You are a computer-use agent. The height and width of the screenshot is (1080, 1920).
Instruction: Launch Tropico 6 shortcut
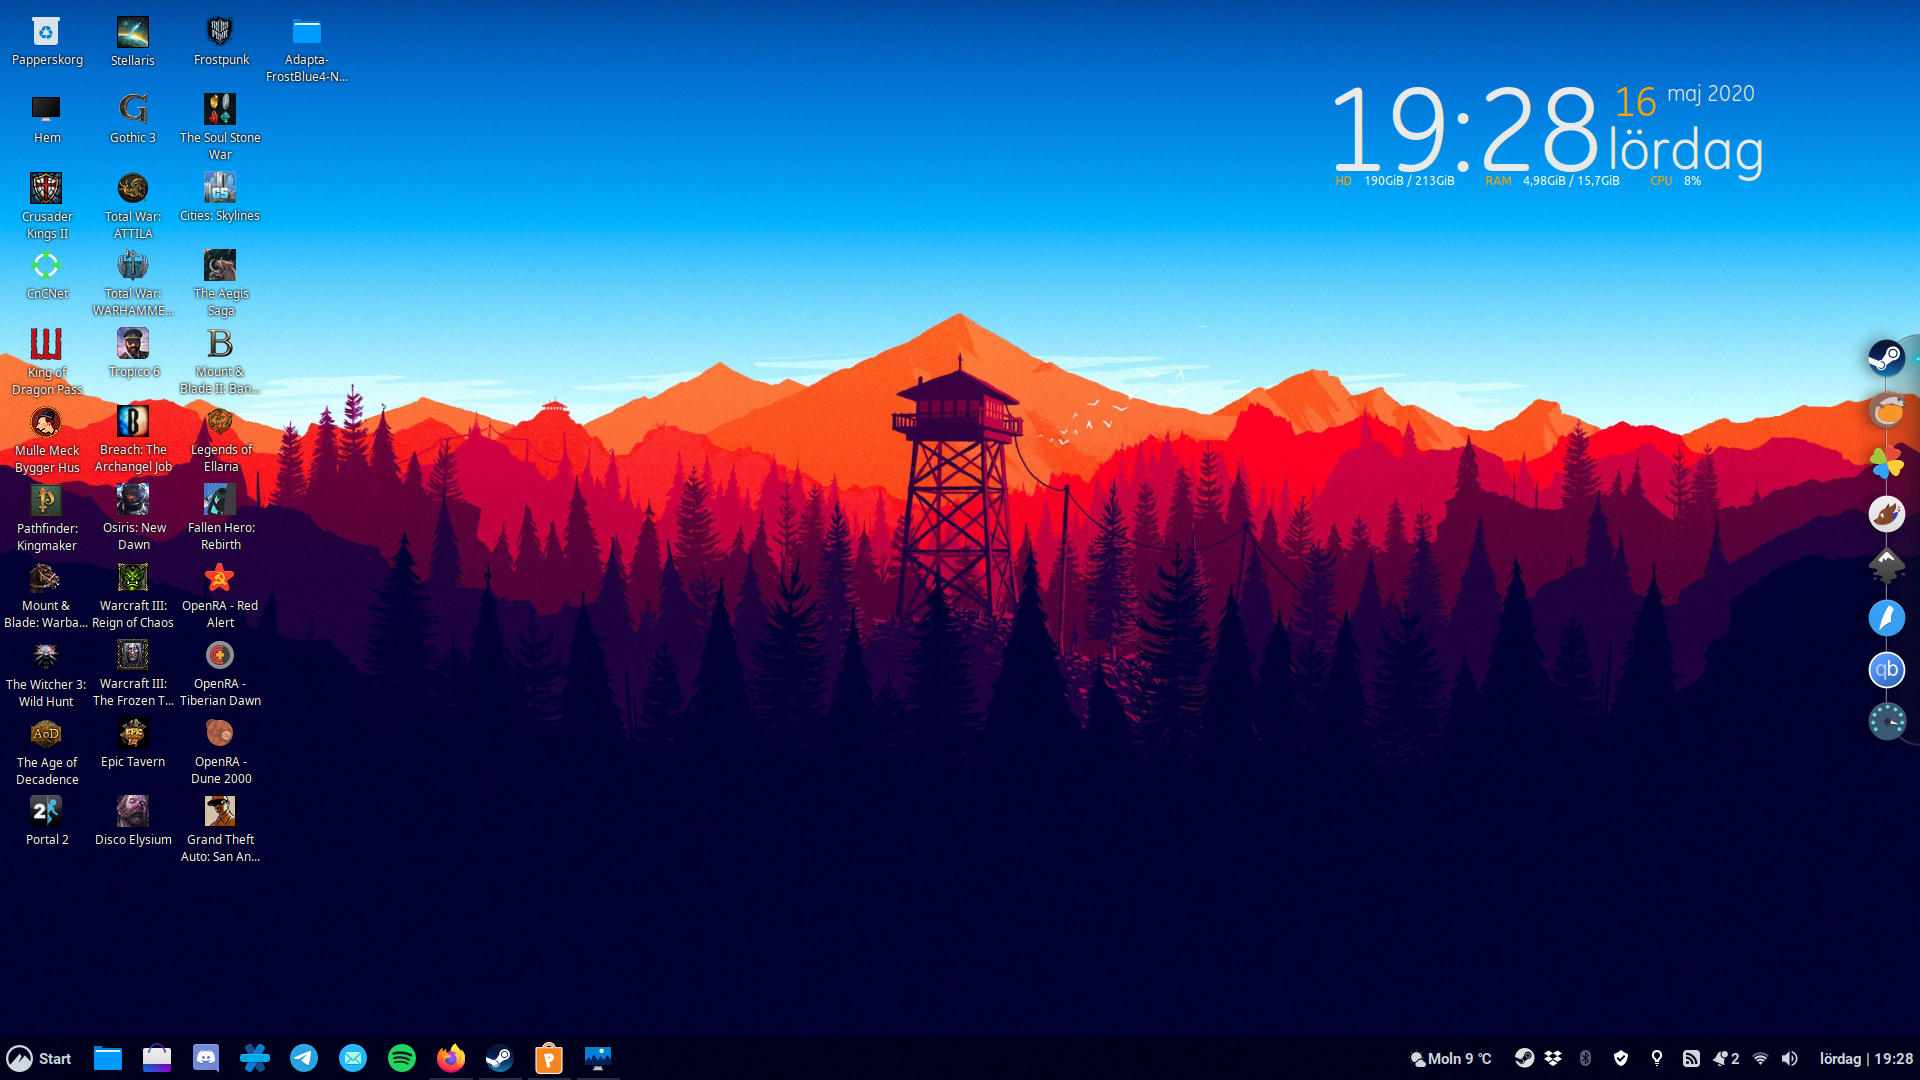133,354
